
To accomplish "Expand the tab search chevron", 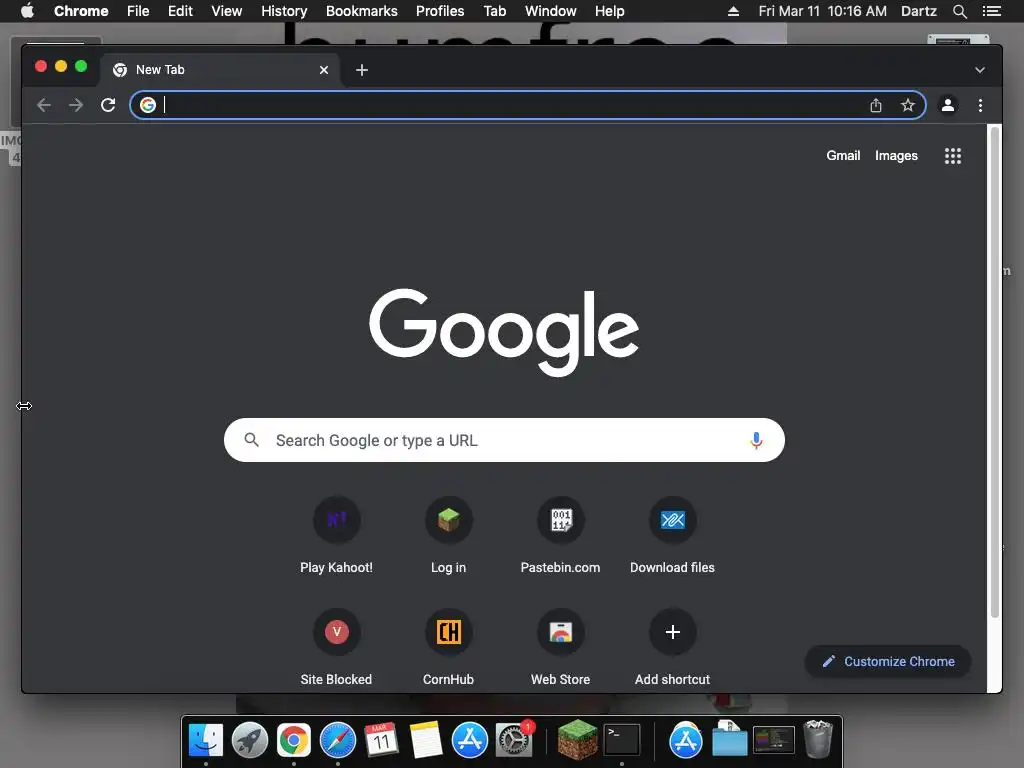I will coord(980,70).
